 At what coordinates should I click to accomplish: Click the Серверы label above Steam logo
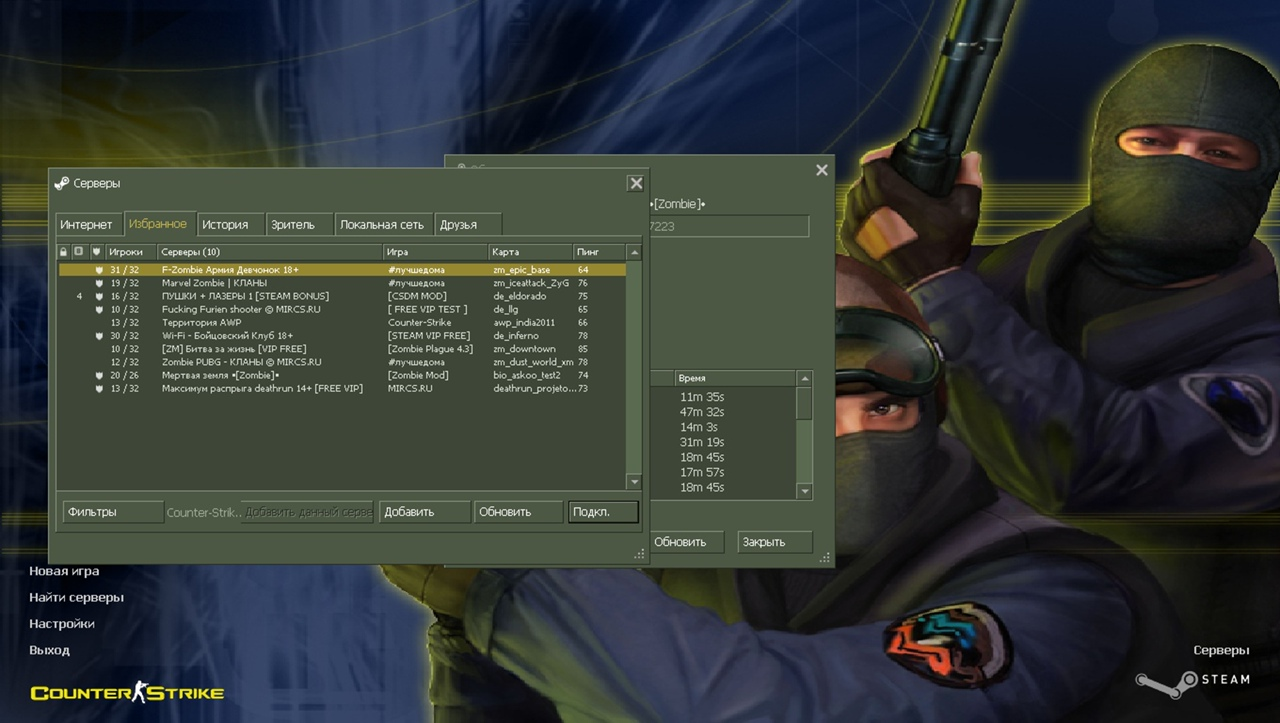coord(1221,650)
